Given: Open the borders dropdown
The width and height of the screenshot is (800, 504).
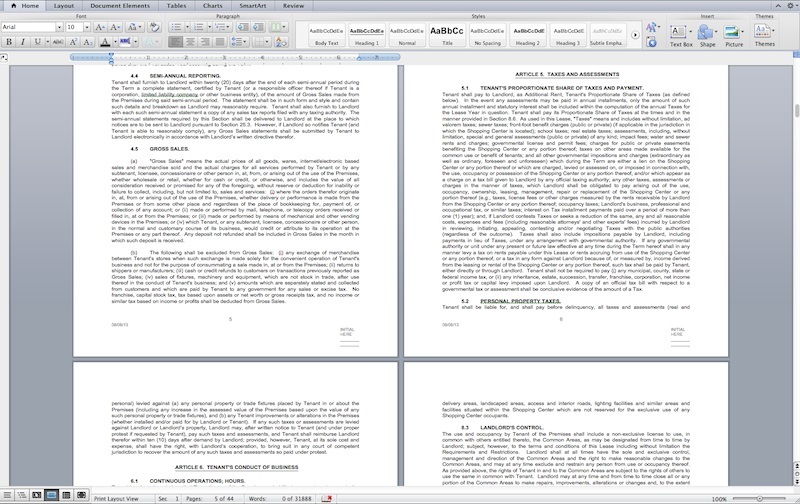Looking at the screenshot, I should point(261,42).
